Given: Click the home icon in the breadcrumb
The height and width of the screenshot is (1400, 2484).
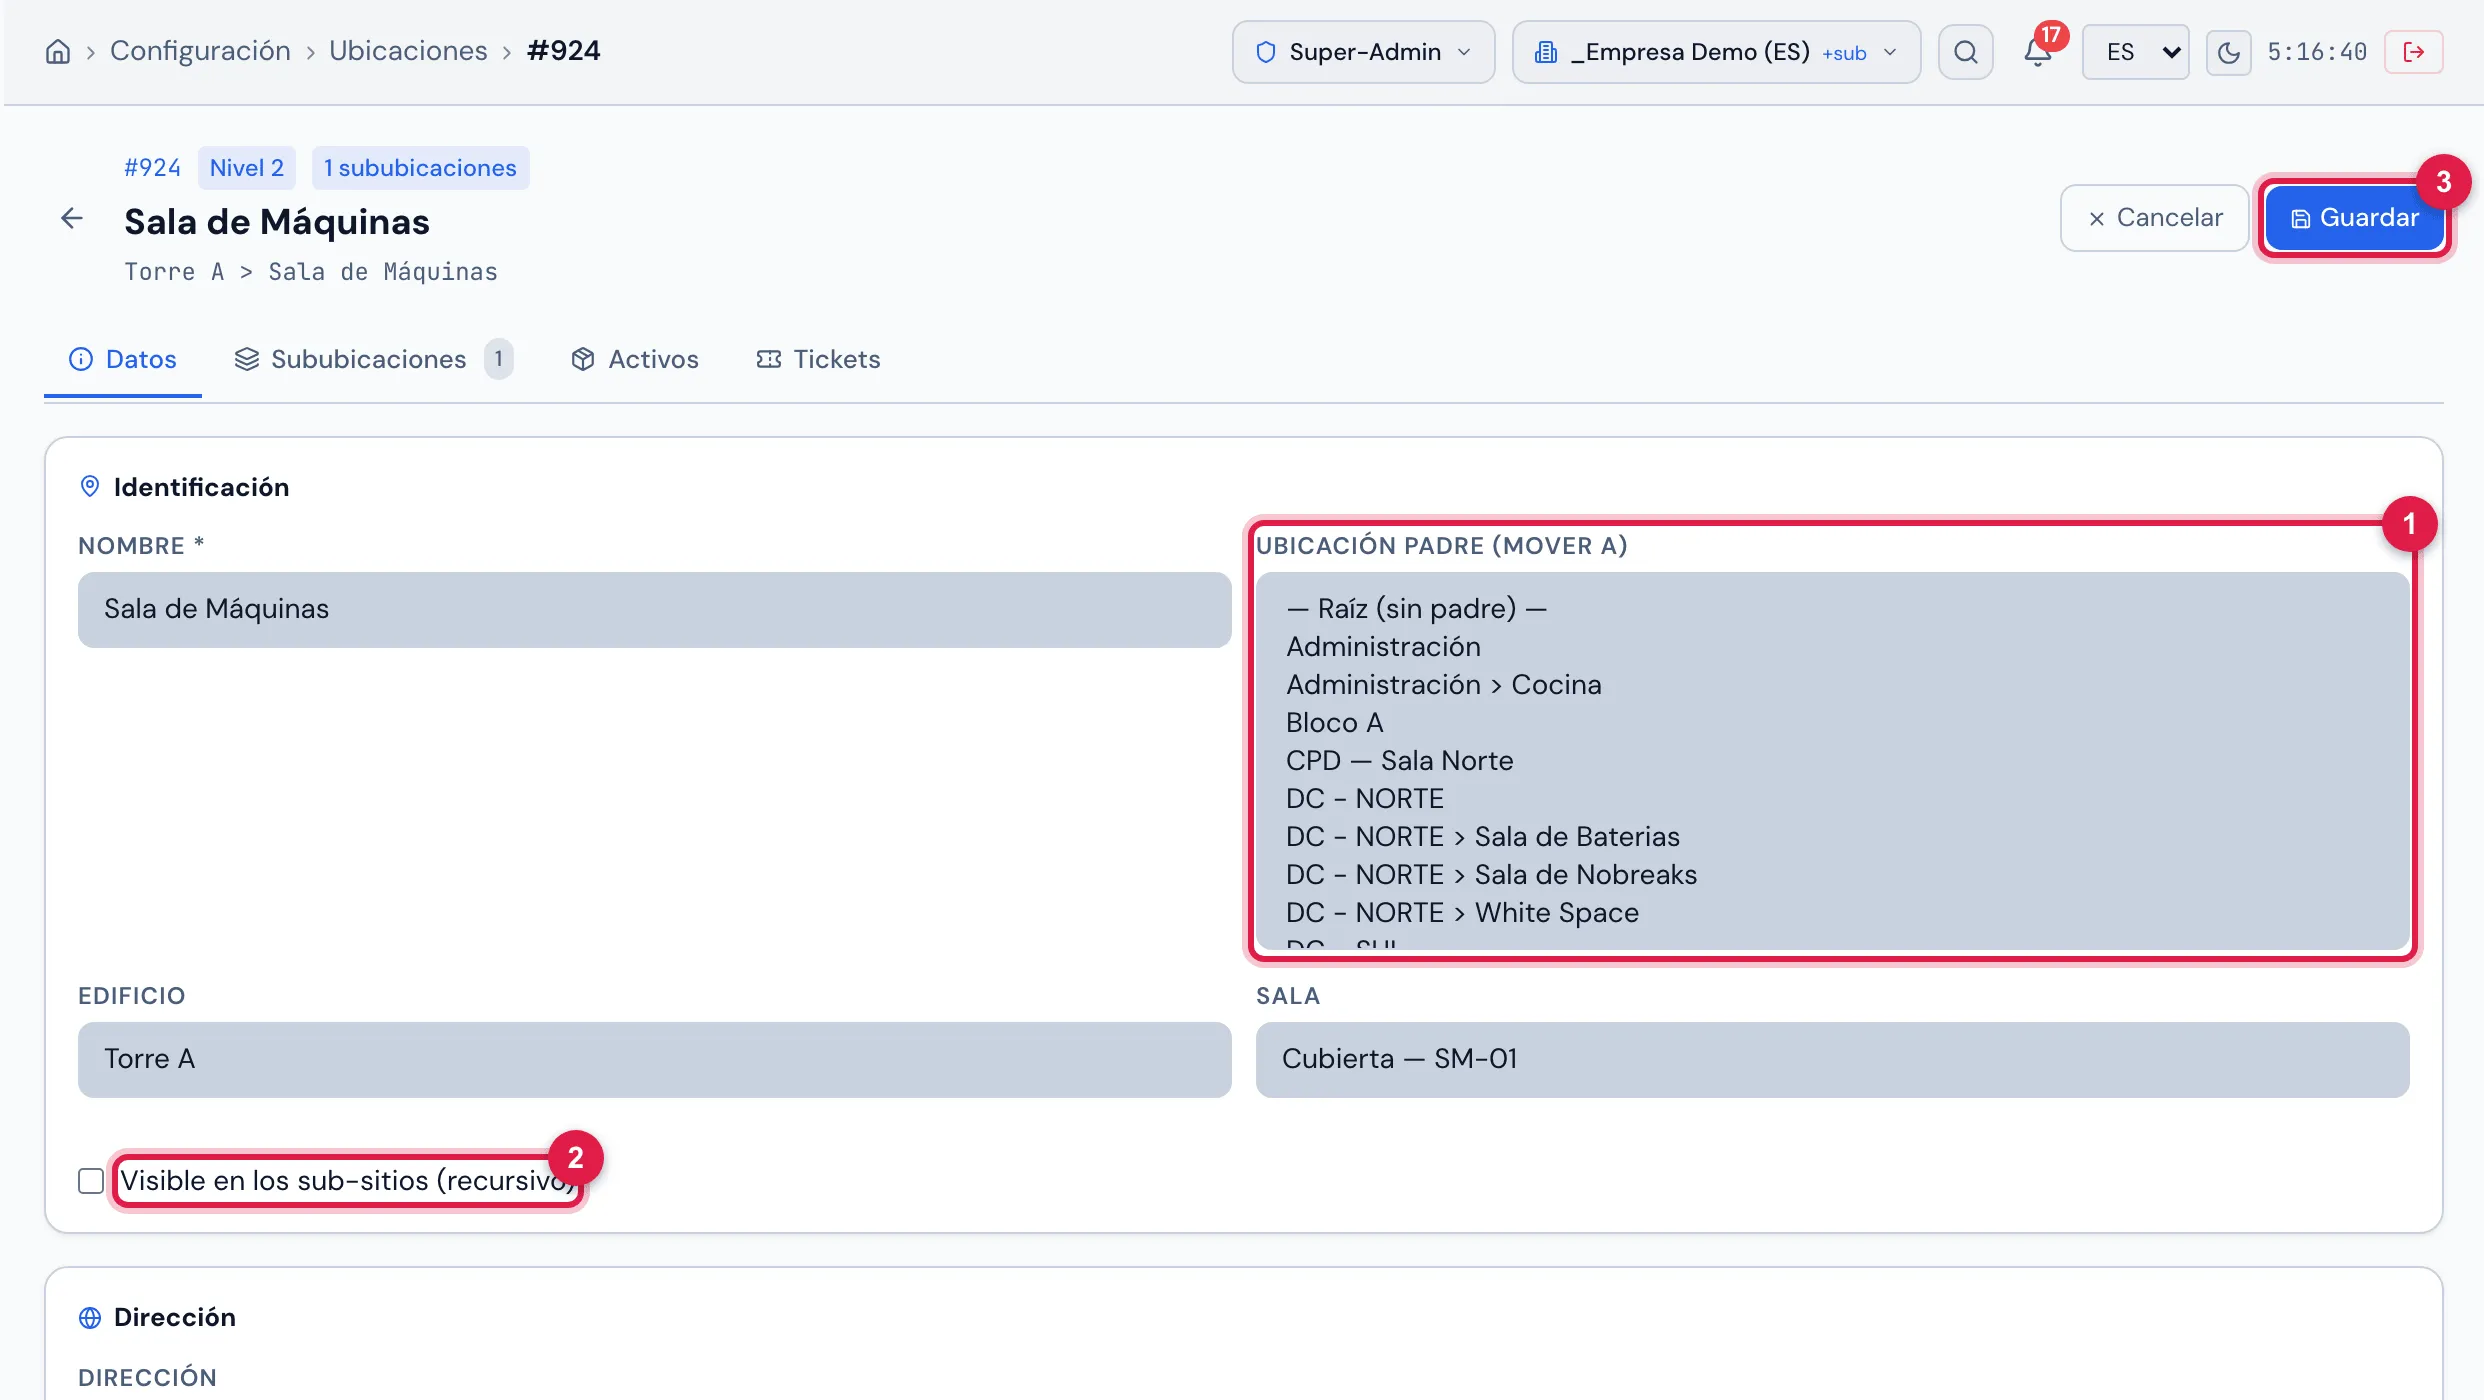Looking at the screenshot, I should point(58,52).
